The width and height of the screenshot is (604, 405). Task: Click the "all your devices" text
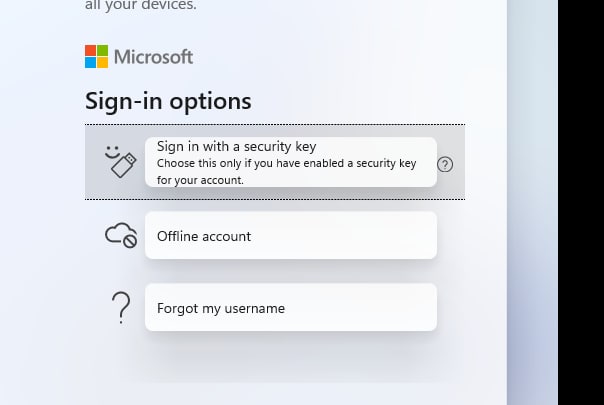[141, 5]
